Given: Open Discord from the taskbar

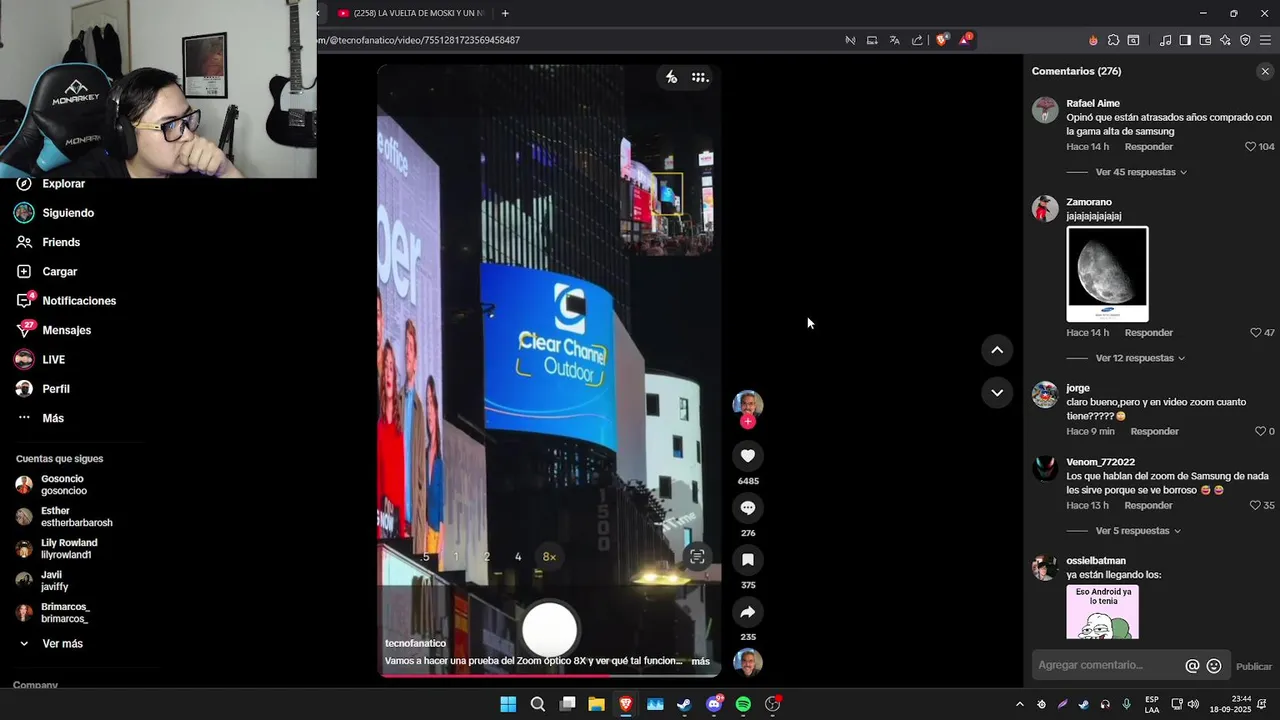Looking at the screenshot, I should (714, 705).
